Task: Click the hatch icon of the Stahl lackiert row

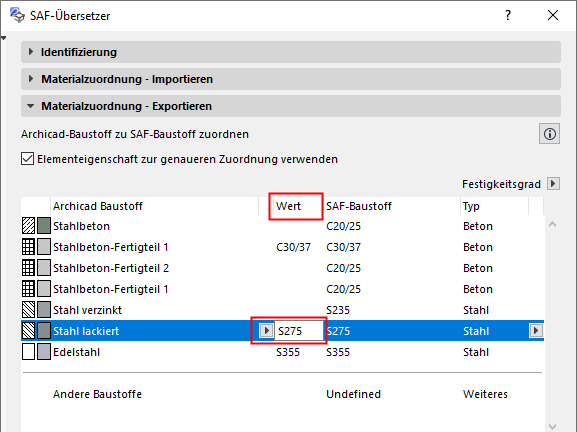Action: 28,331
